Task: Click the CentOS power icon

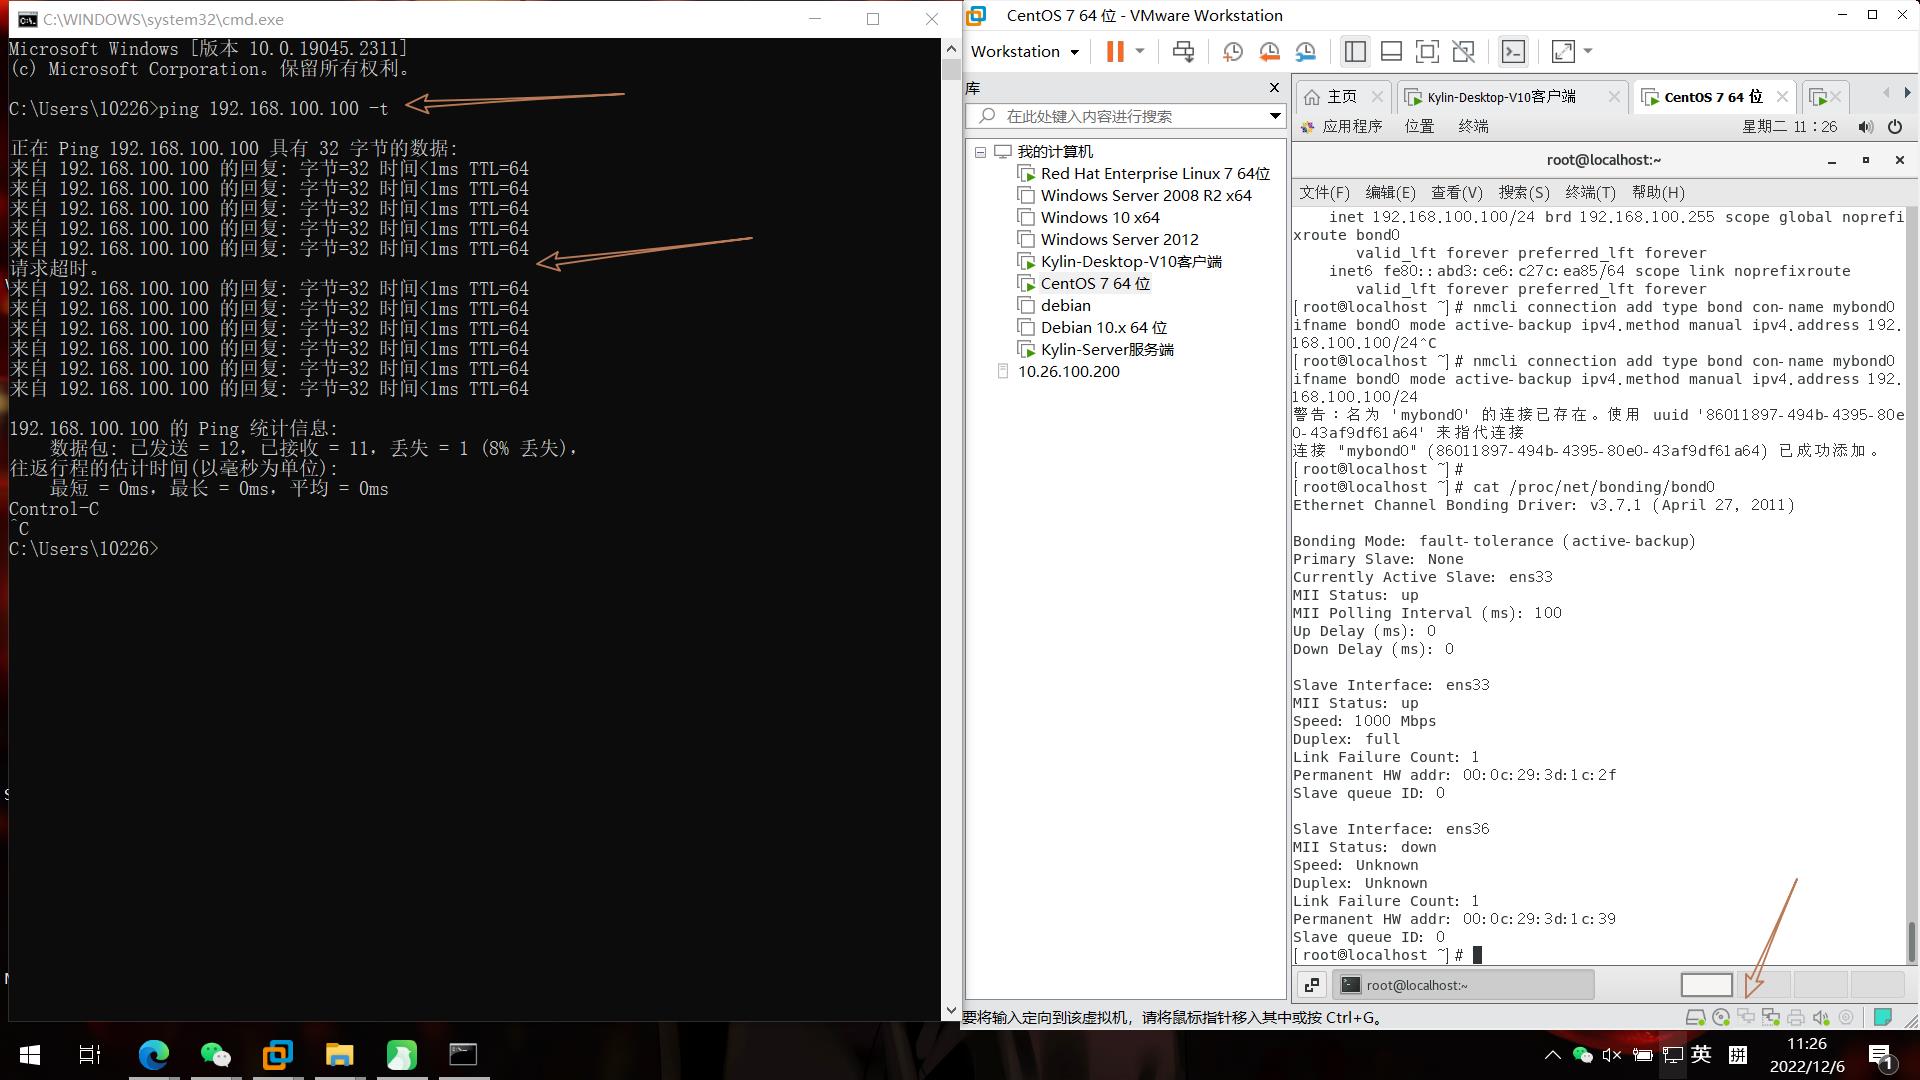Action: pyautogui.click(x=1895, y=127)
